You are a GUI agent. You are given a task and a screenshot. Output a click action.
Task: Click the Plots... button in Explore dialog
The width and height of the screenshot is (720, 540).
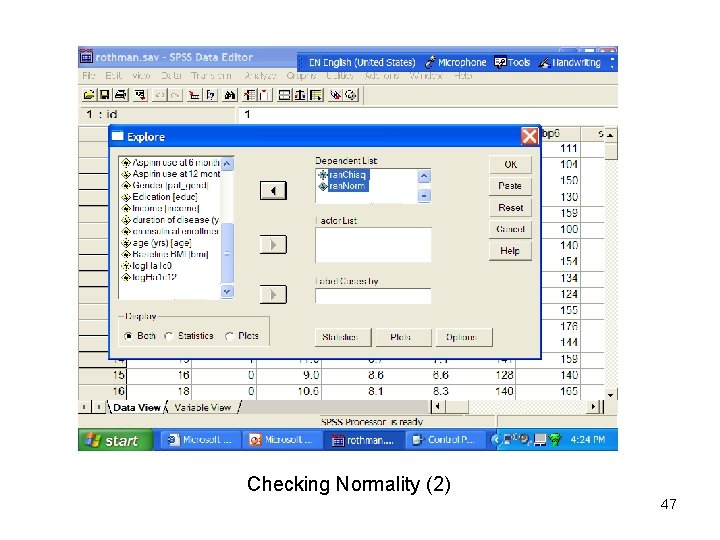[x=400, y=337]
